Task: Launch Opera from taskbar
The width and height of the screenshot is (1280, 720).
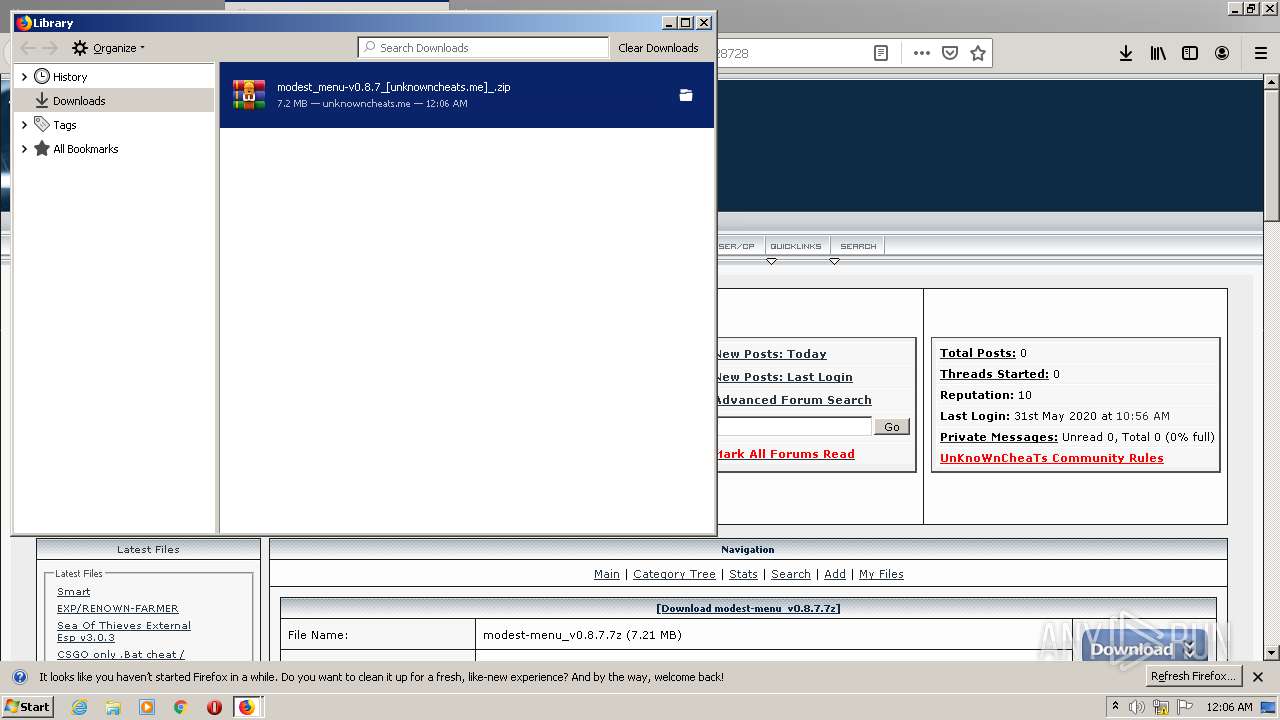Action: [x=214, y=707]
